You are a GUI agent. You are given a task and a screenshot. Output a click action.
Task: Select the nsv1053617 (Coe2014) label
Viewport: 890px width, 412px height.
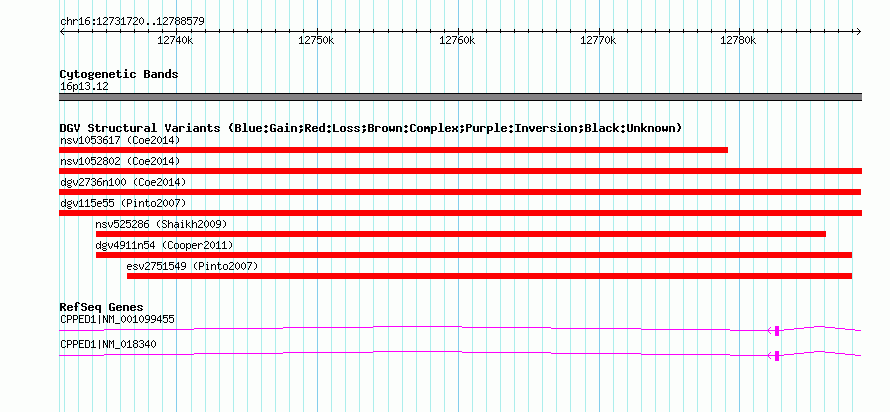tap(120, 140)
